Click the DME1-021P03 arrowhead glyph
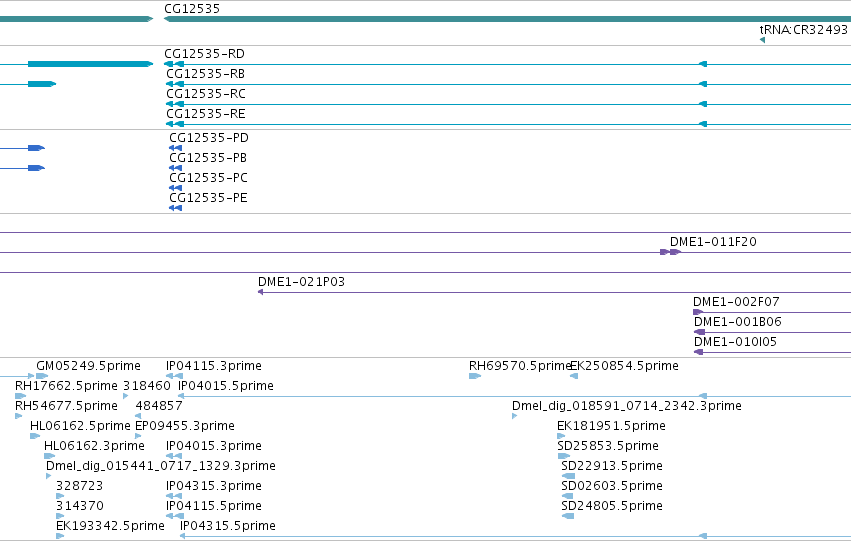The image size is (851, 541). click(x=261, y=292)
